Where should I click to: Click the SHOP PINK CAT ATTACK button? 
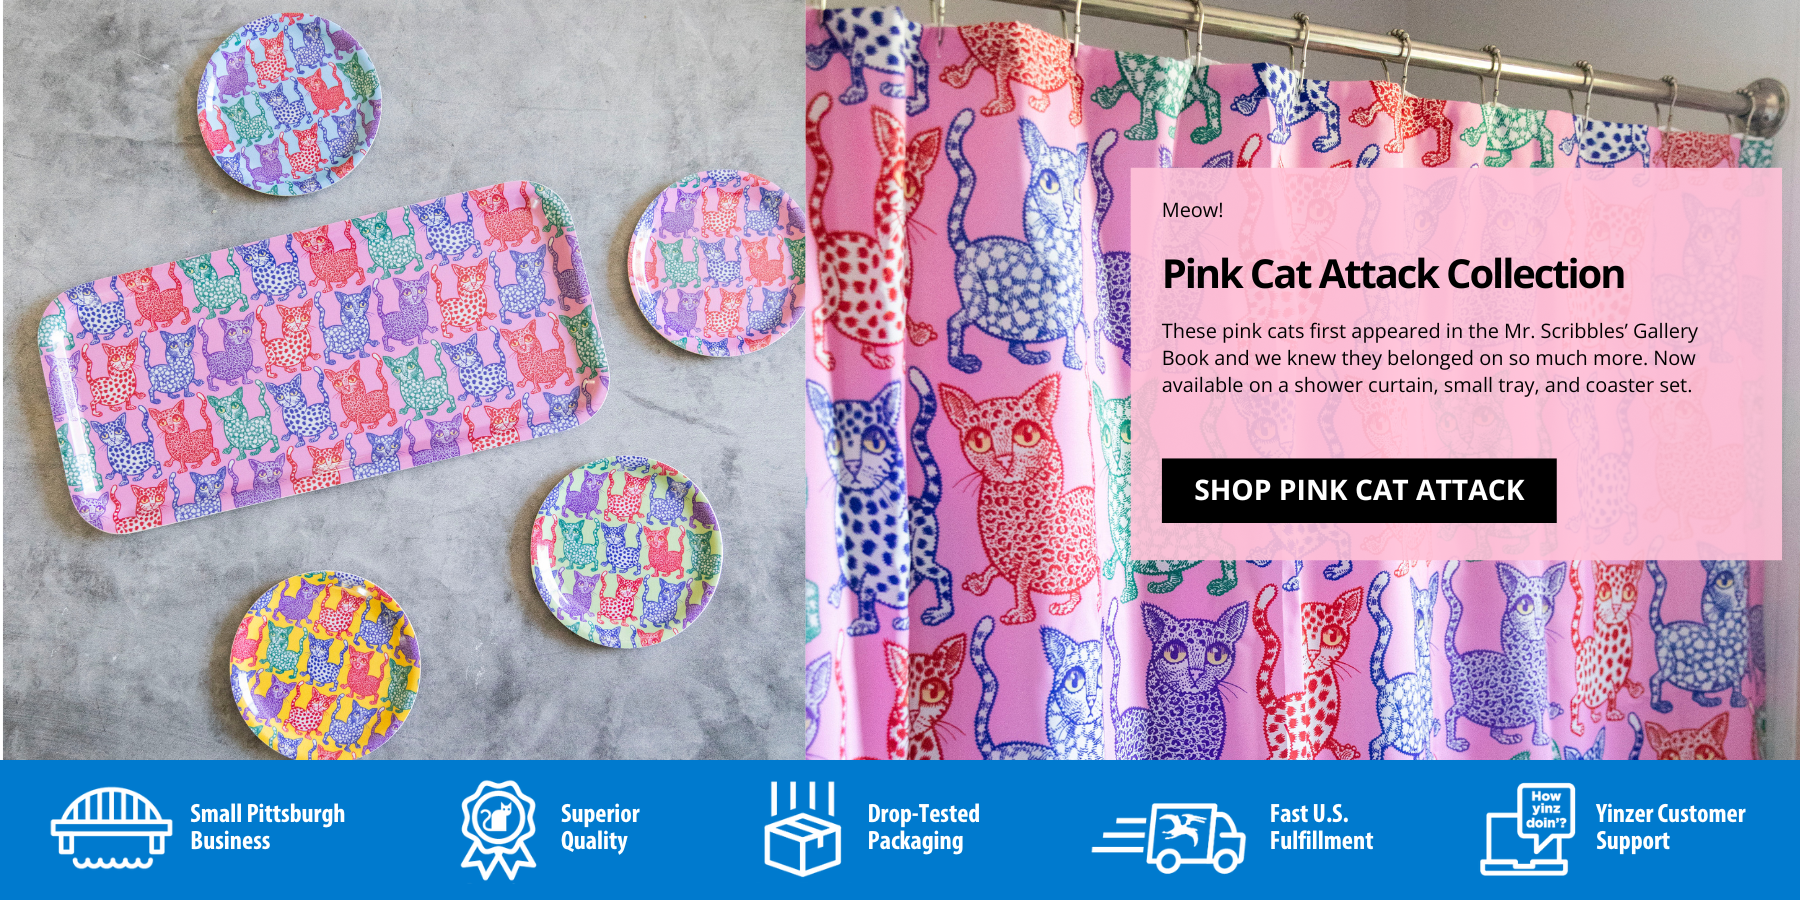(x=1359, y=491)
